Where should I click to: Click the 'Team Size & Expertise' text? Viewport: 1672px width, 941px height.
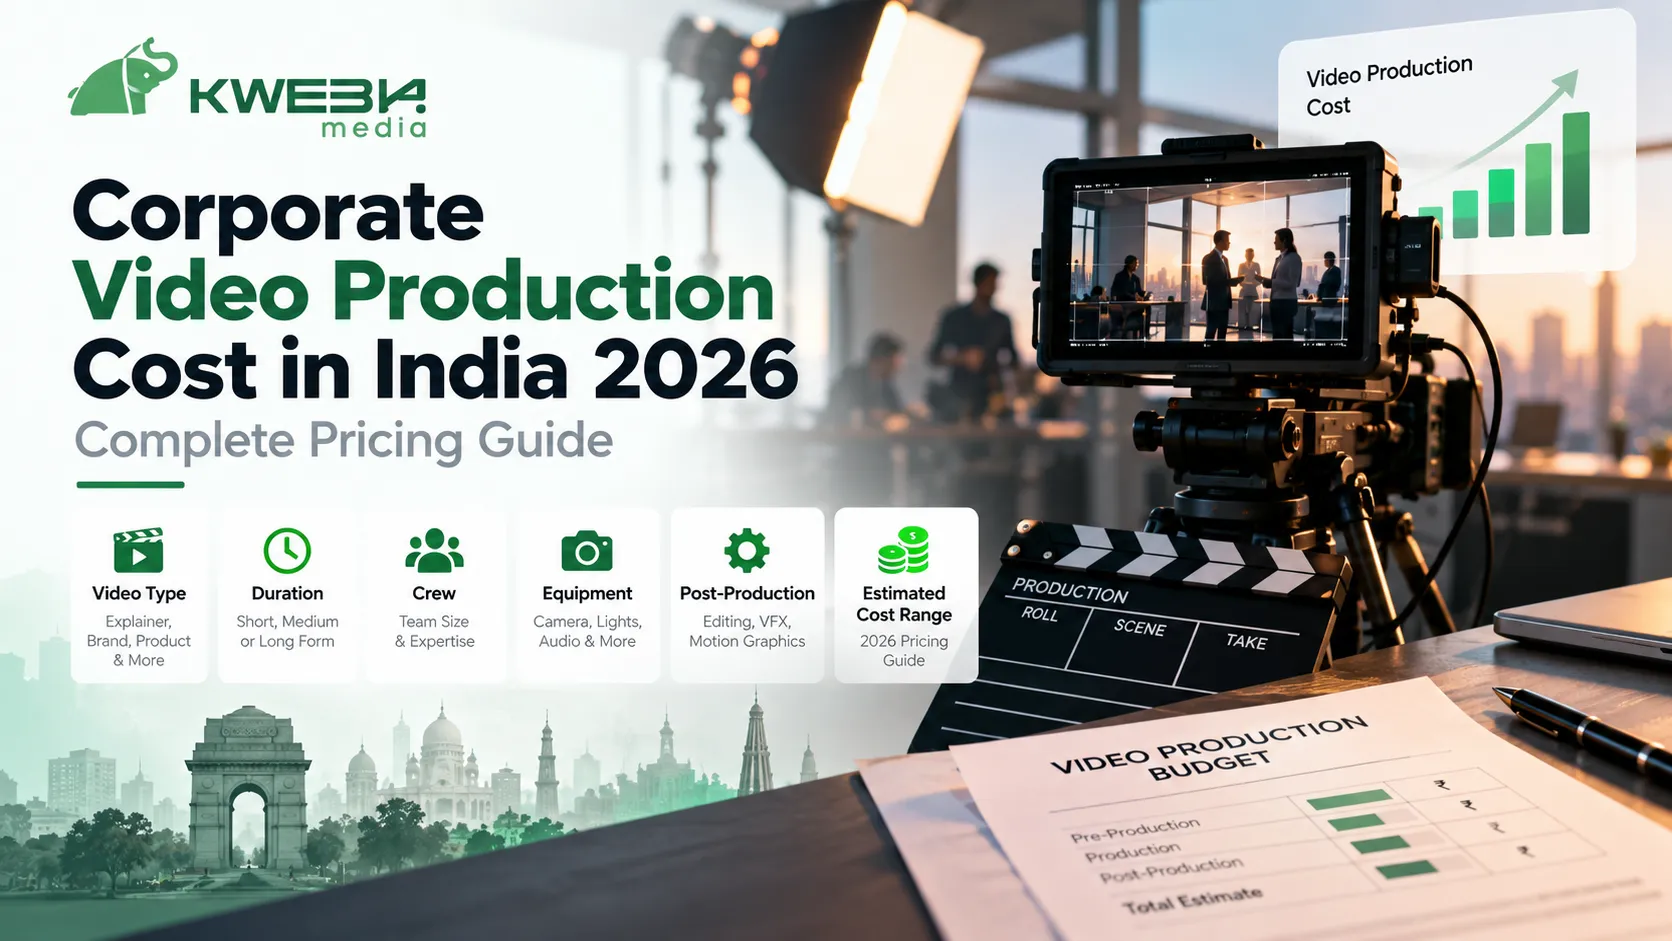coord(434,631)
